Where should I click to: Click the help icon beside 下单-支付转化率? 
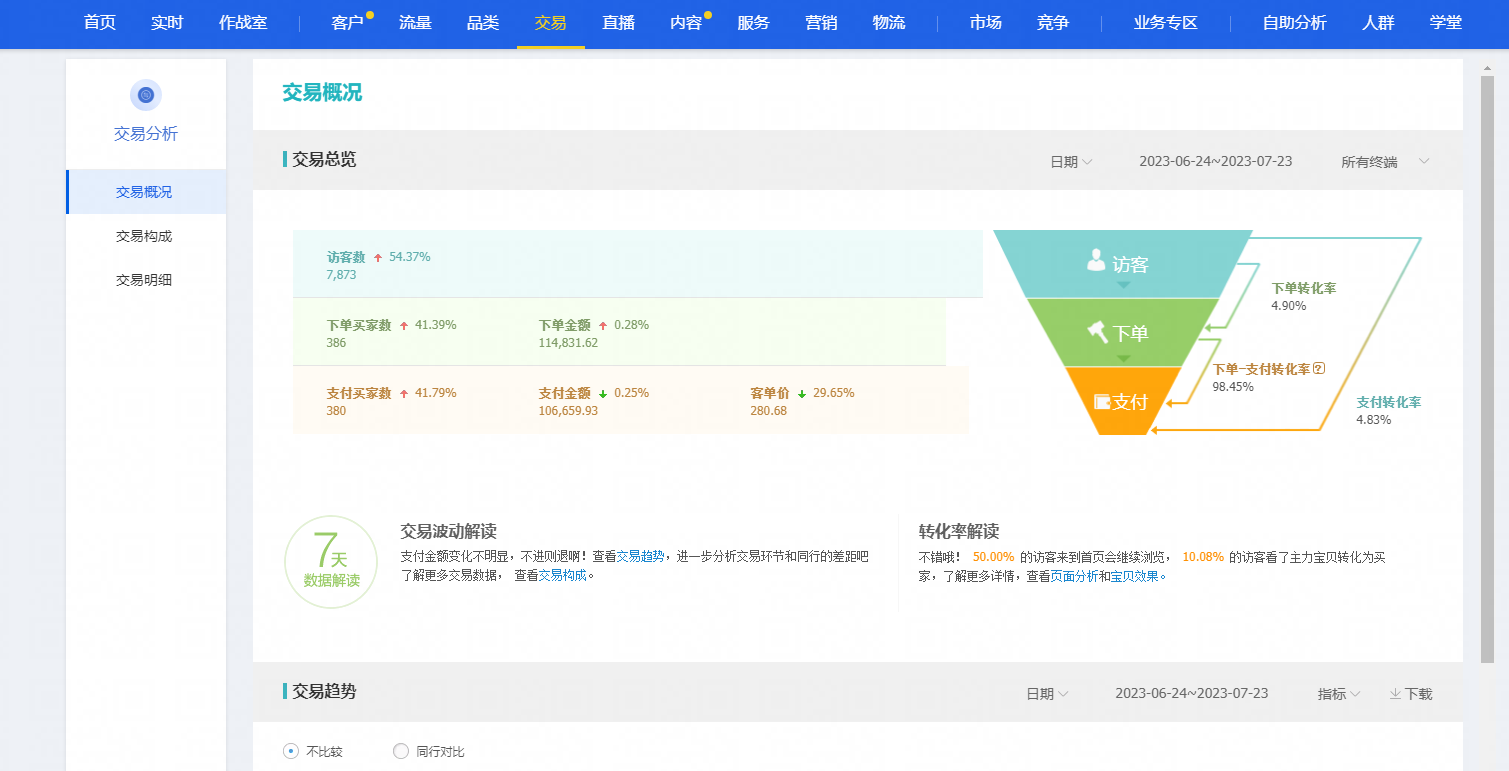[1318, 368]
